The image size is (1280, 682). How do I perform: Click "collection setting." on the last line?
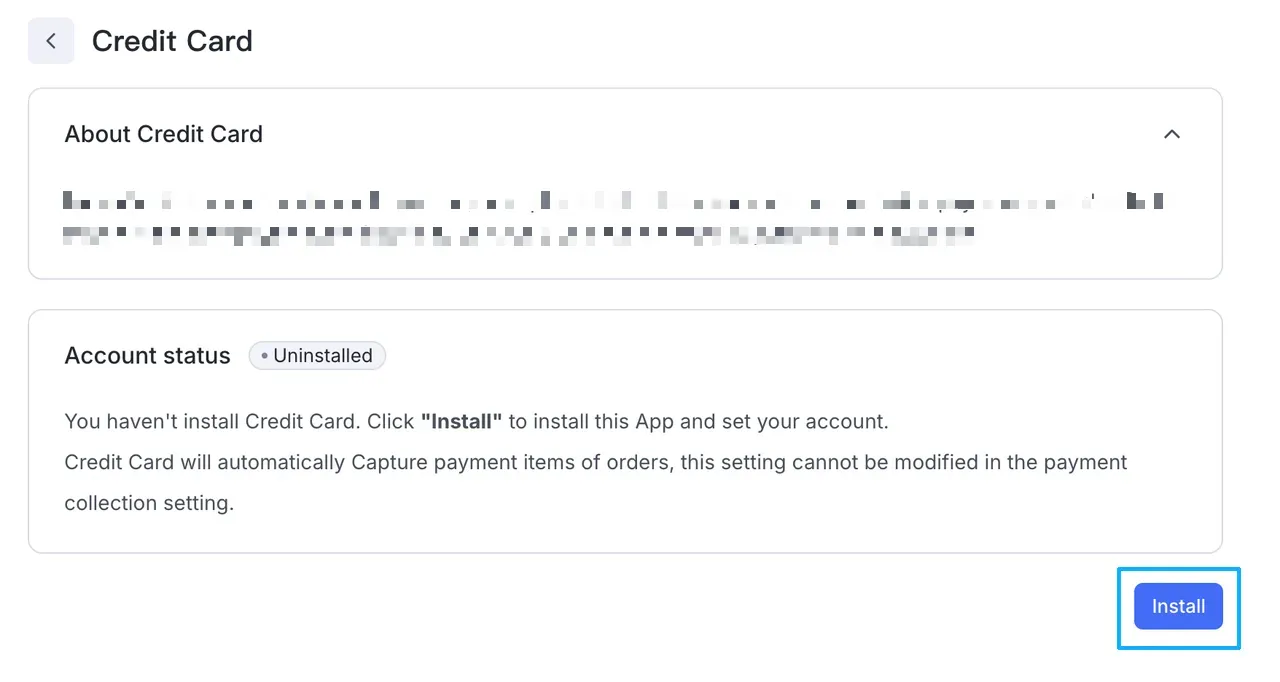point(149,503)
